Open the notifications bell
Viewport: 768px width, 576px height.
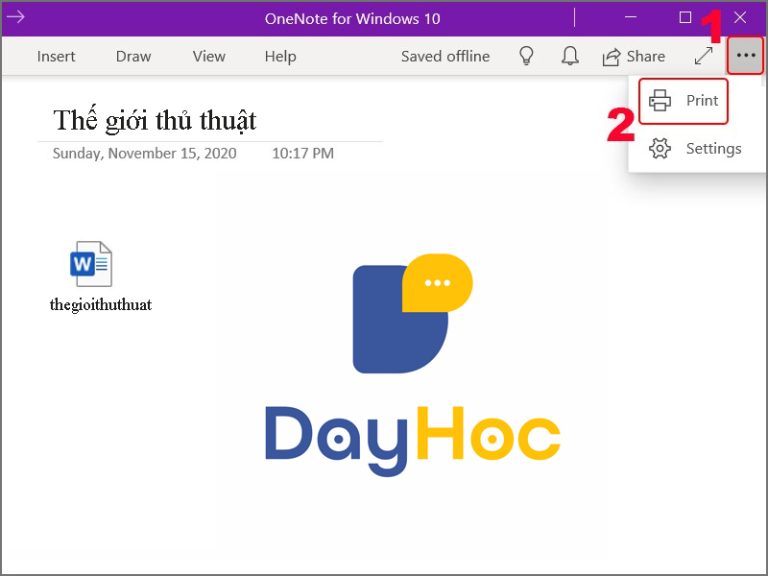click(570, 56)
